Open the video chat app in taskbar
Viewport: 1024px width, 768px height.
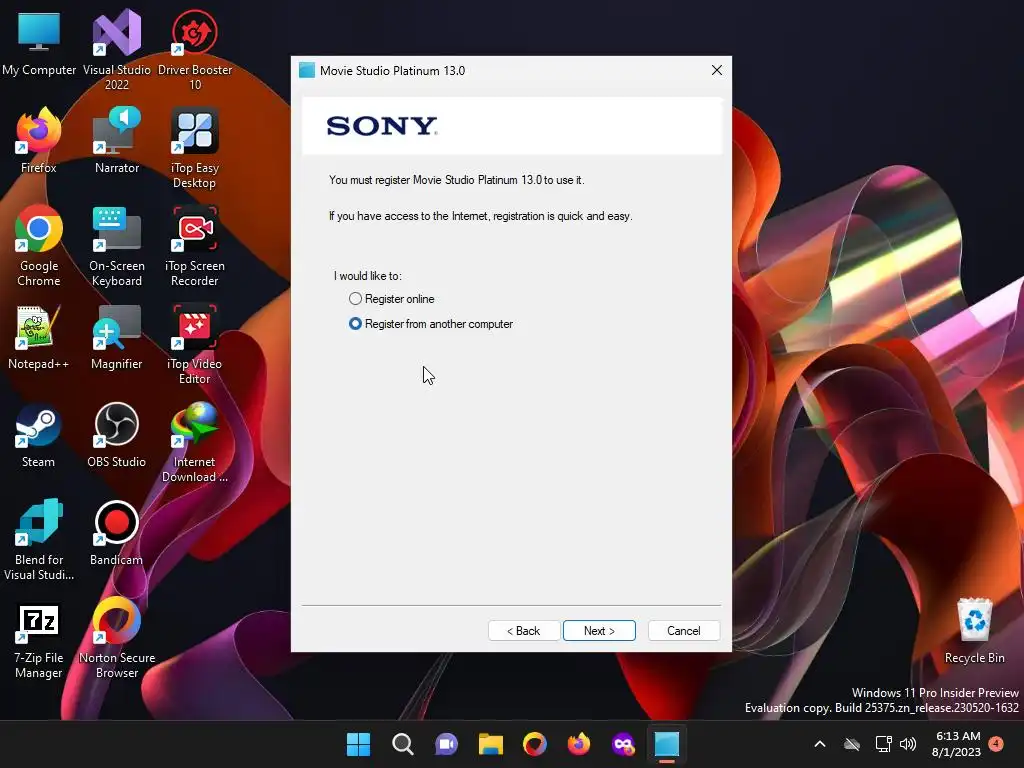coord(446,744)
